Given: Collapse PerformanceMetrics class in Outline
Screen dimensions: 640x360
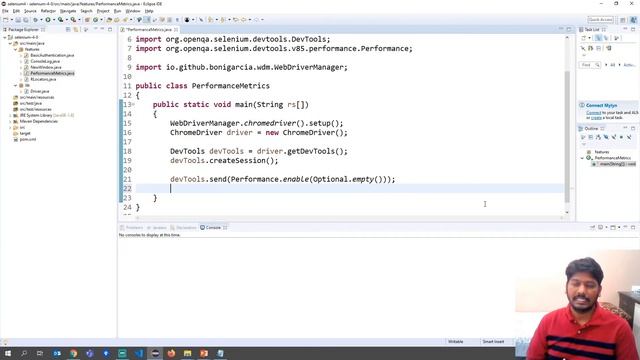Looking at the screenshot, I should coord(582,158).
